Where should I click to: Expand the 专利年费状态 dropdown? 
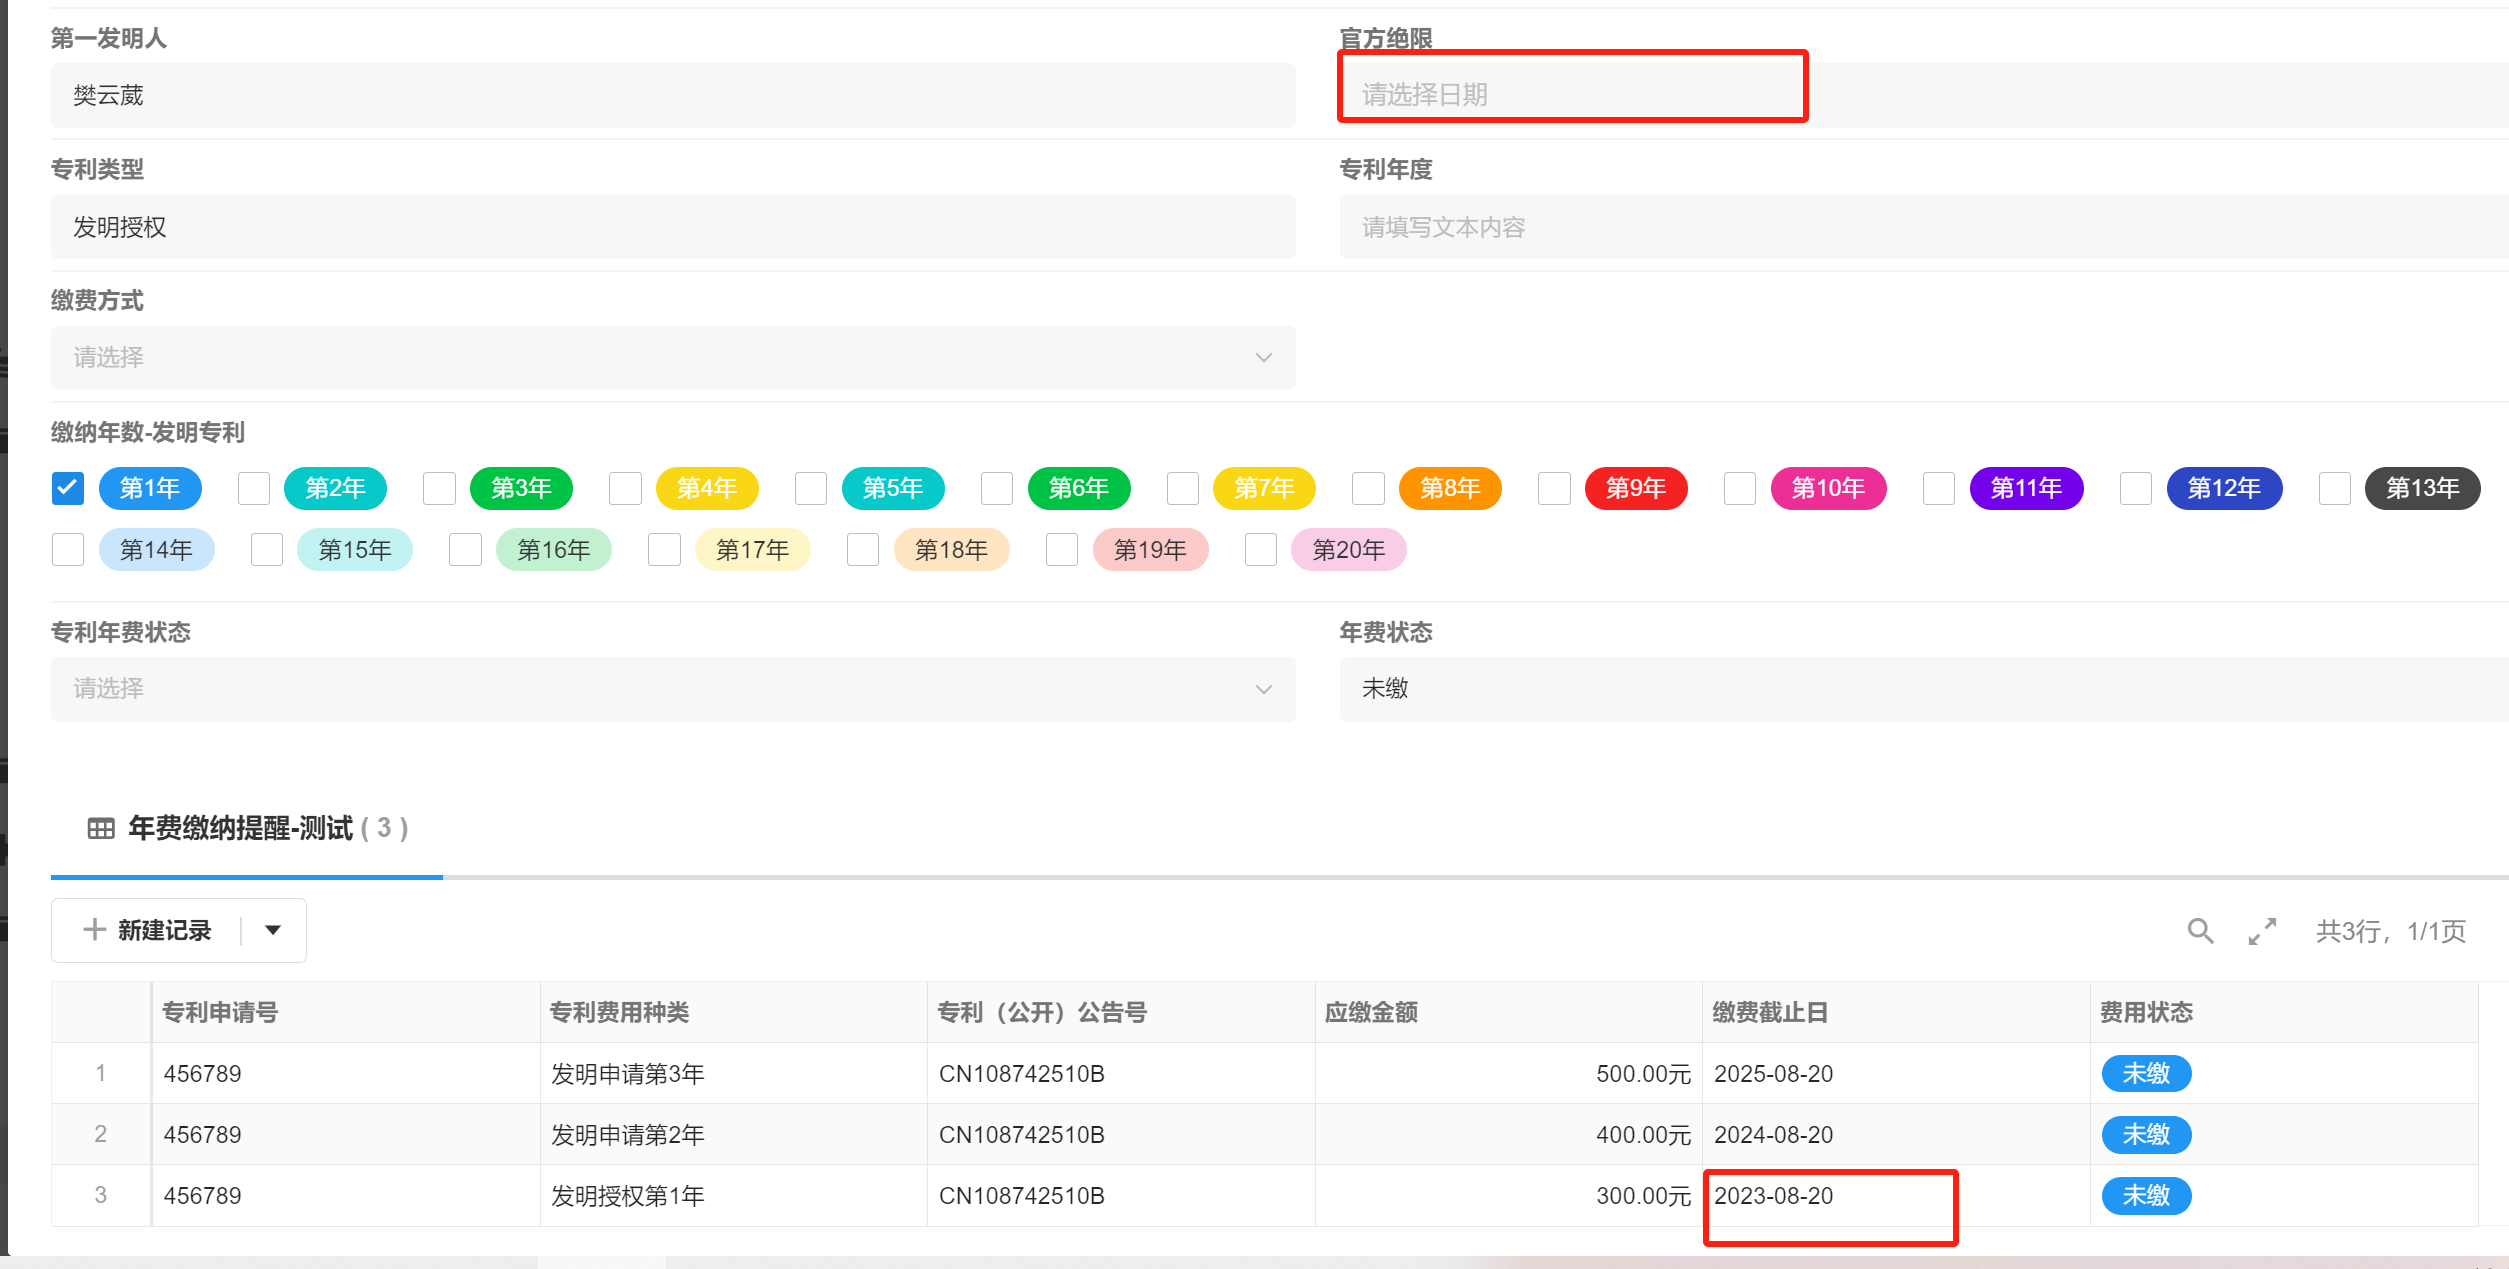pos(672,689)
